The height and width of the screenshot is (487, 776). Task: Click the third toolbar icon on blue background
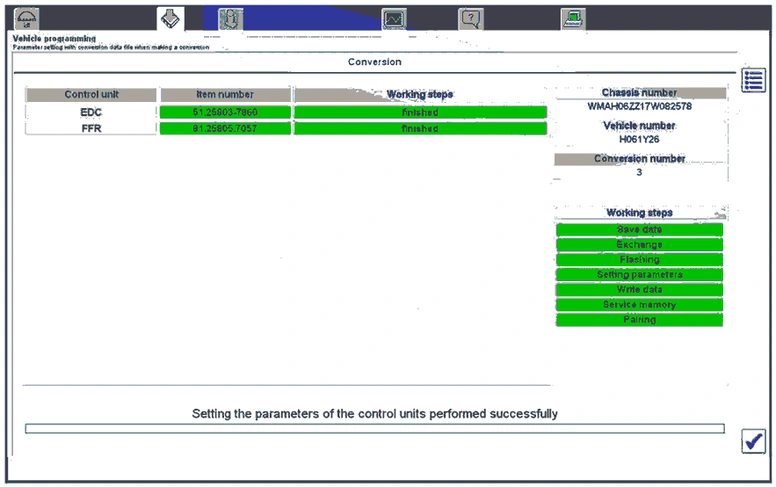click(230, 18)
